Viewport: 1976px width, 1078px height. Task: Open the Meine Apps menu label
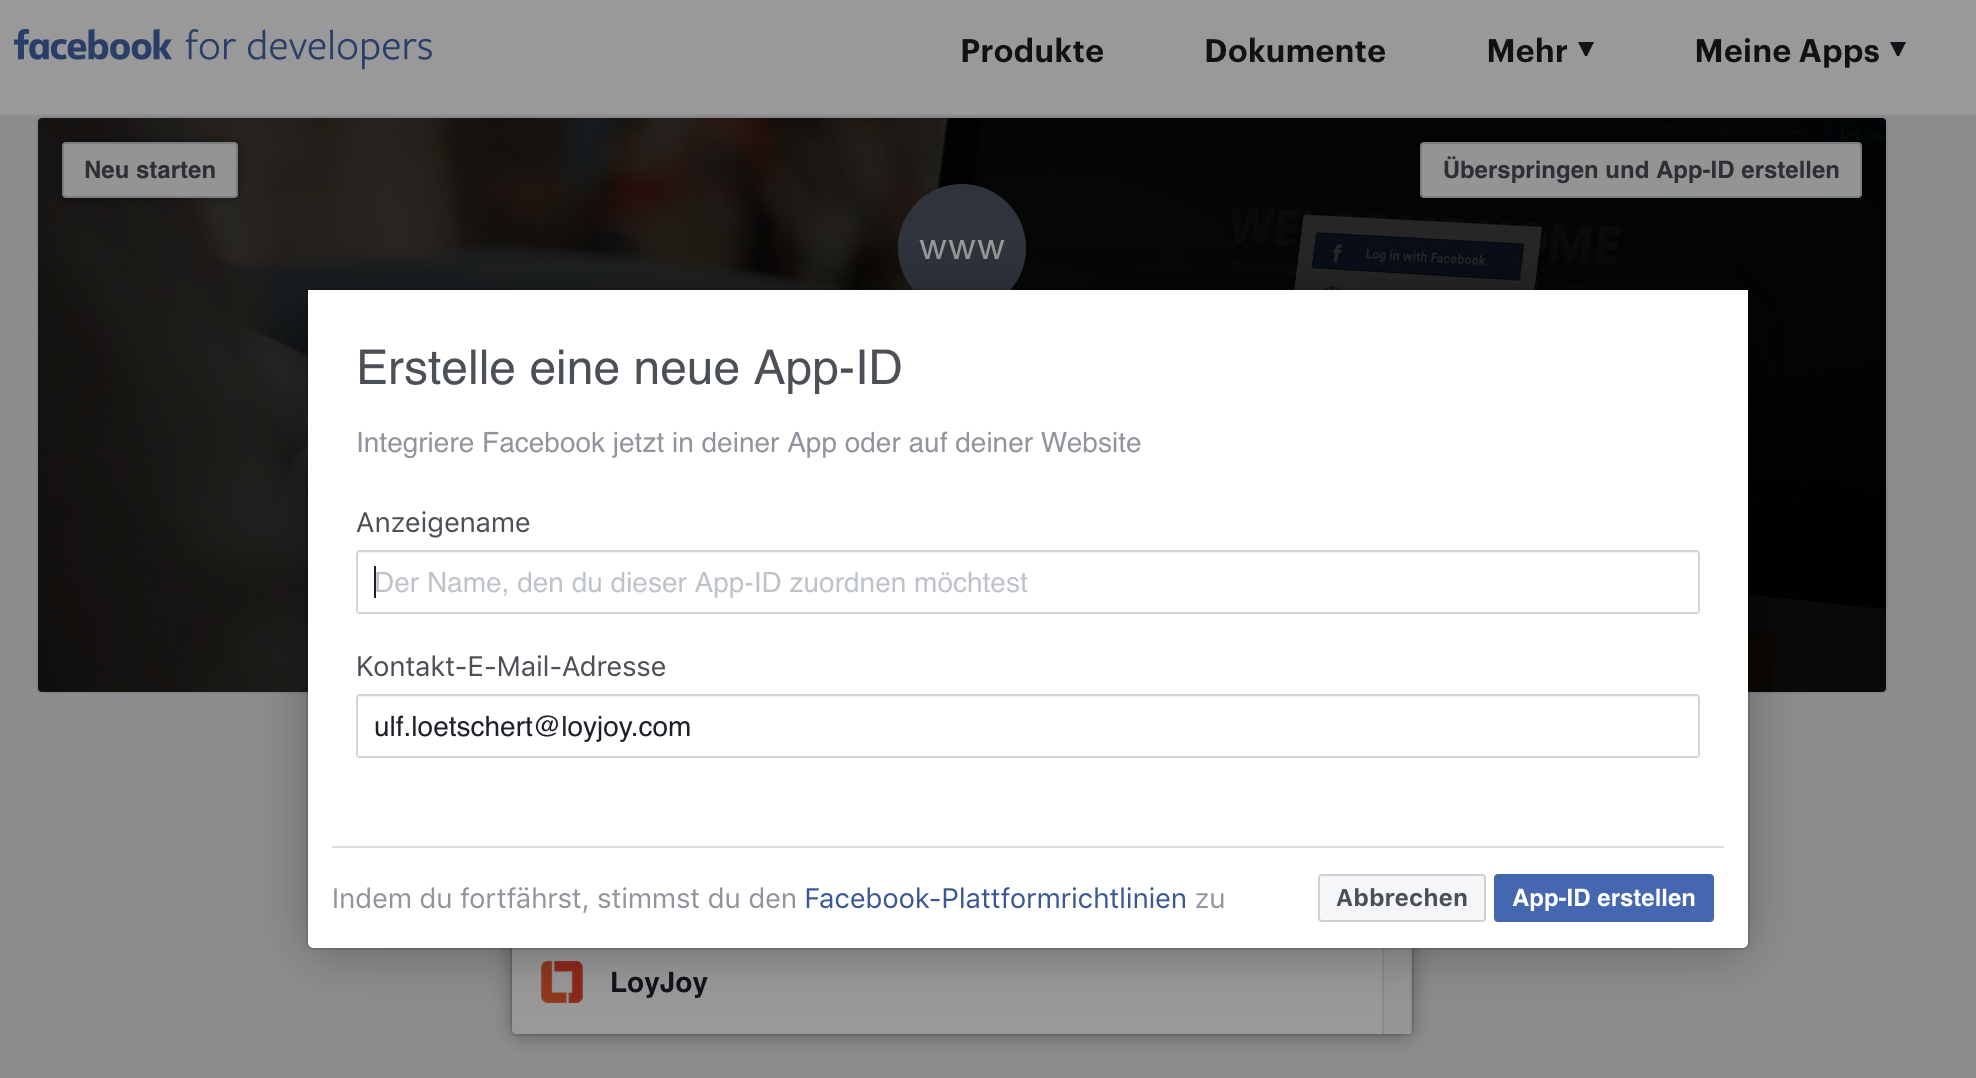(1786, 51)
